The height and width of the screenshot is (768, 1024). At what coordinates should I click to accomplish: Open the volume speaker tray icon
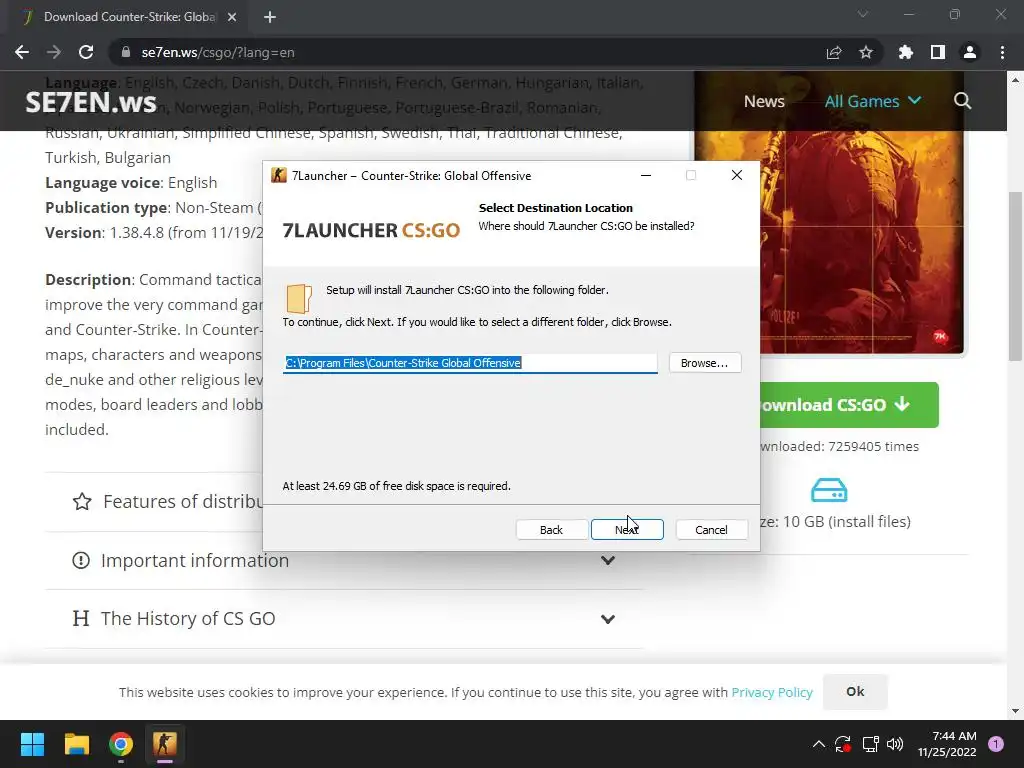895,744
